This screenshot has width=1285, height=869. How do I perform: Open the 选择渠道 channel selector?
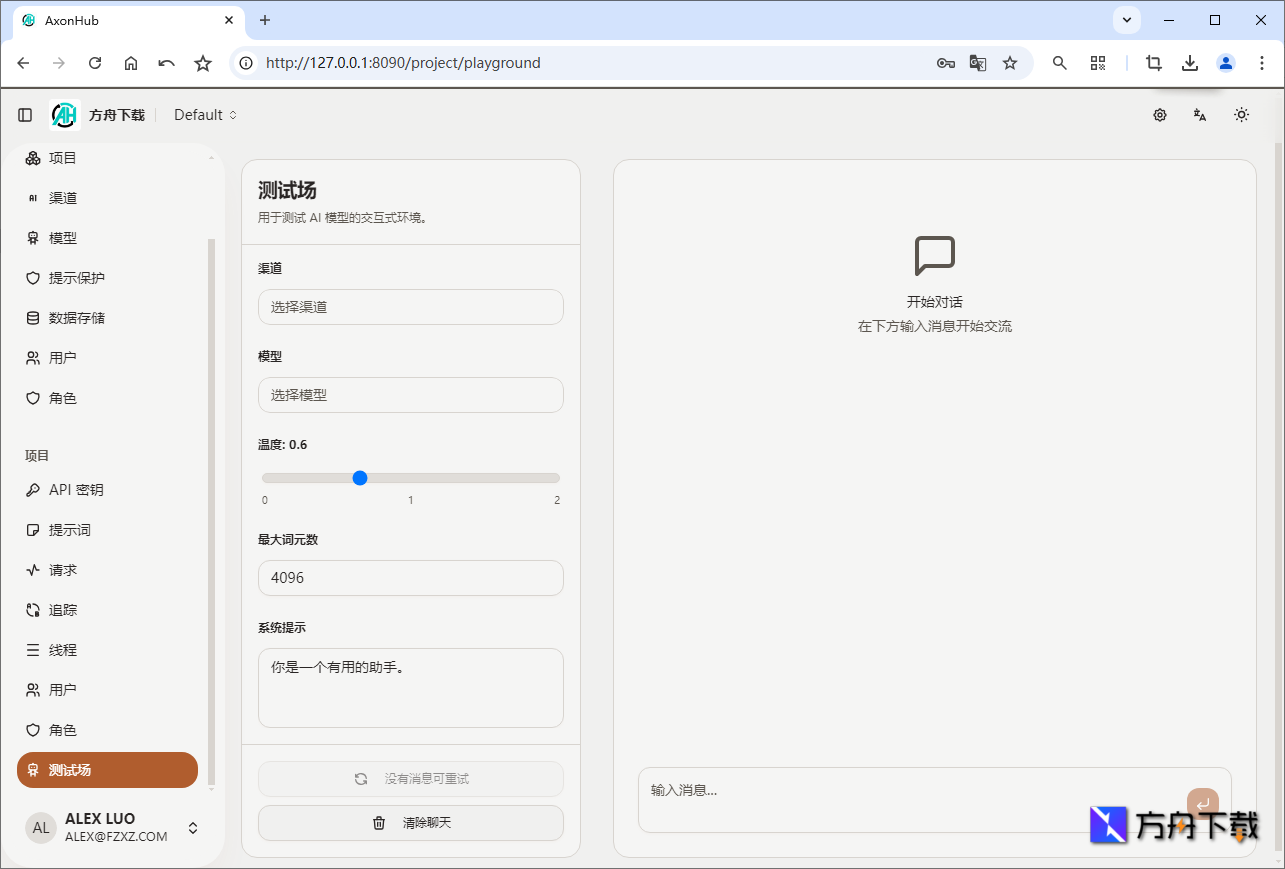click(x=410, y=307)
